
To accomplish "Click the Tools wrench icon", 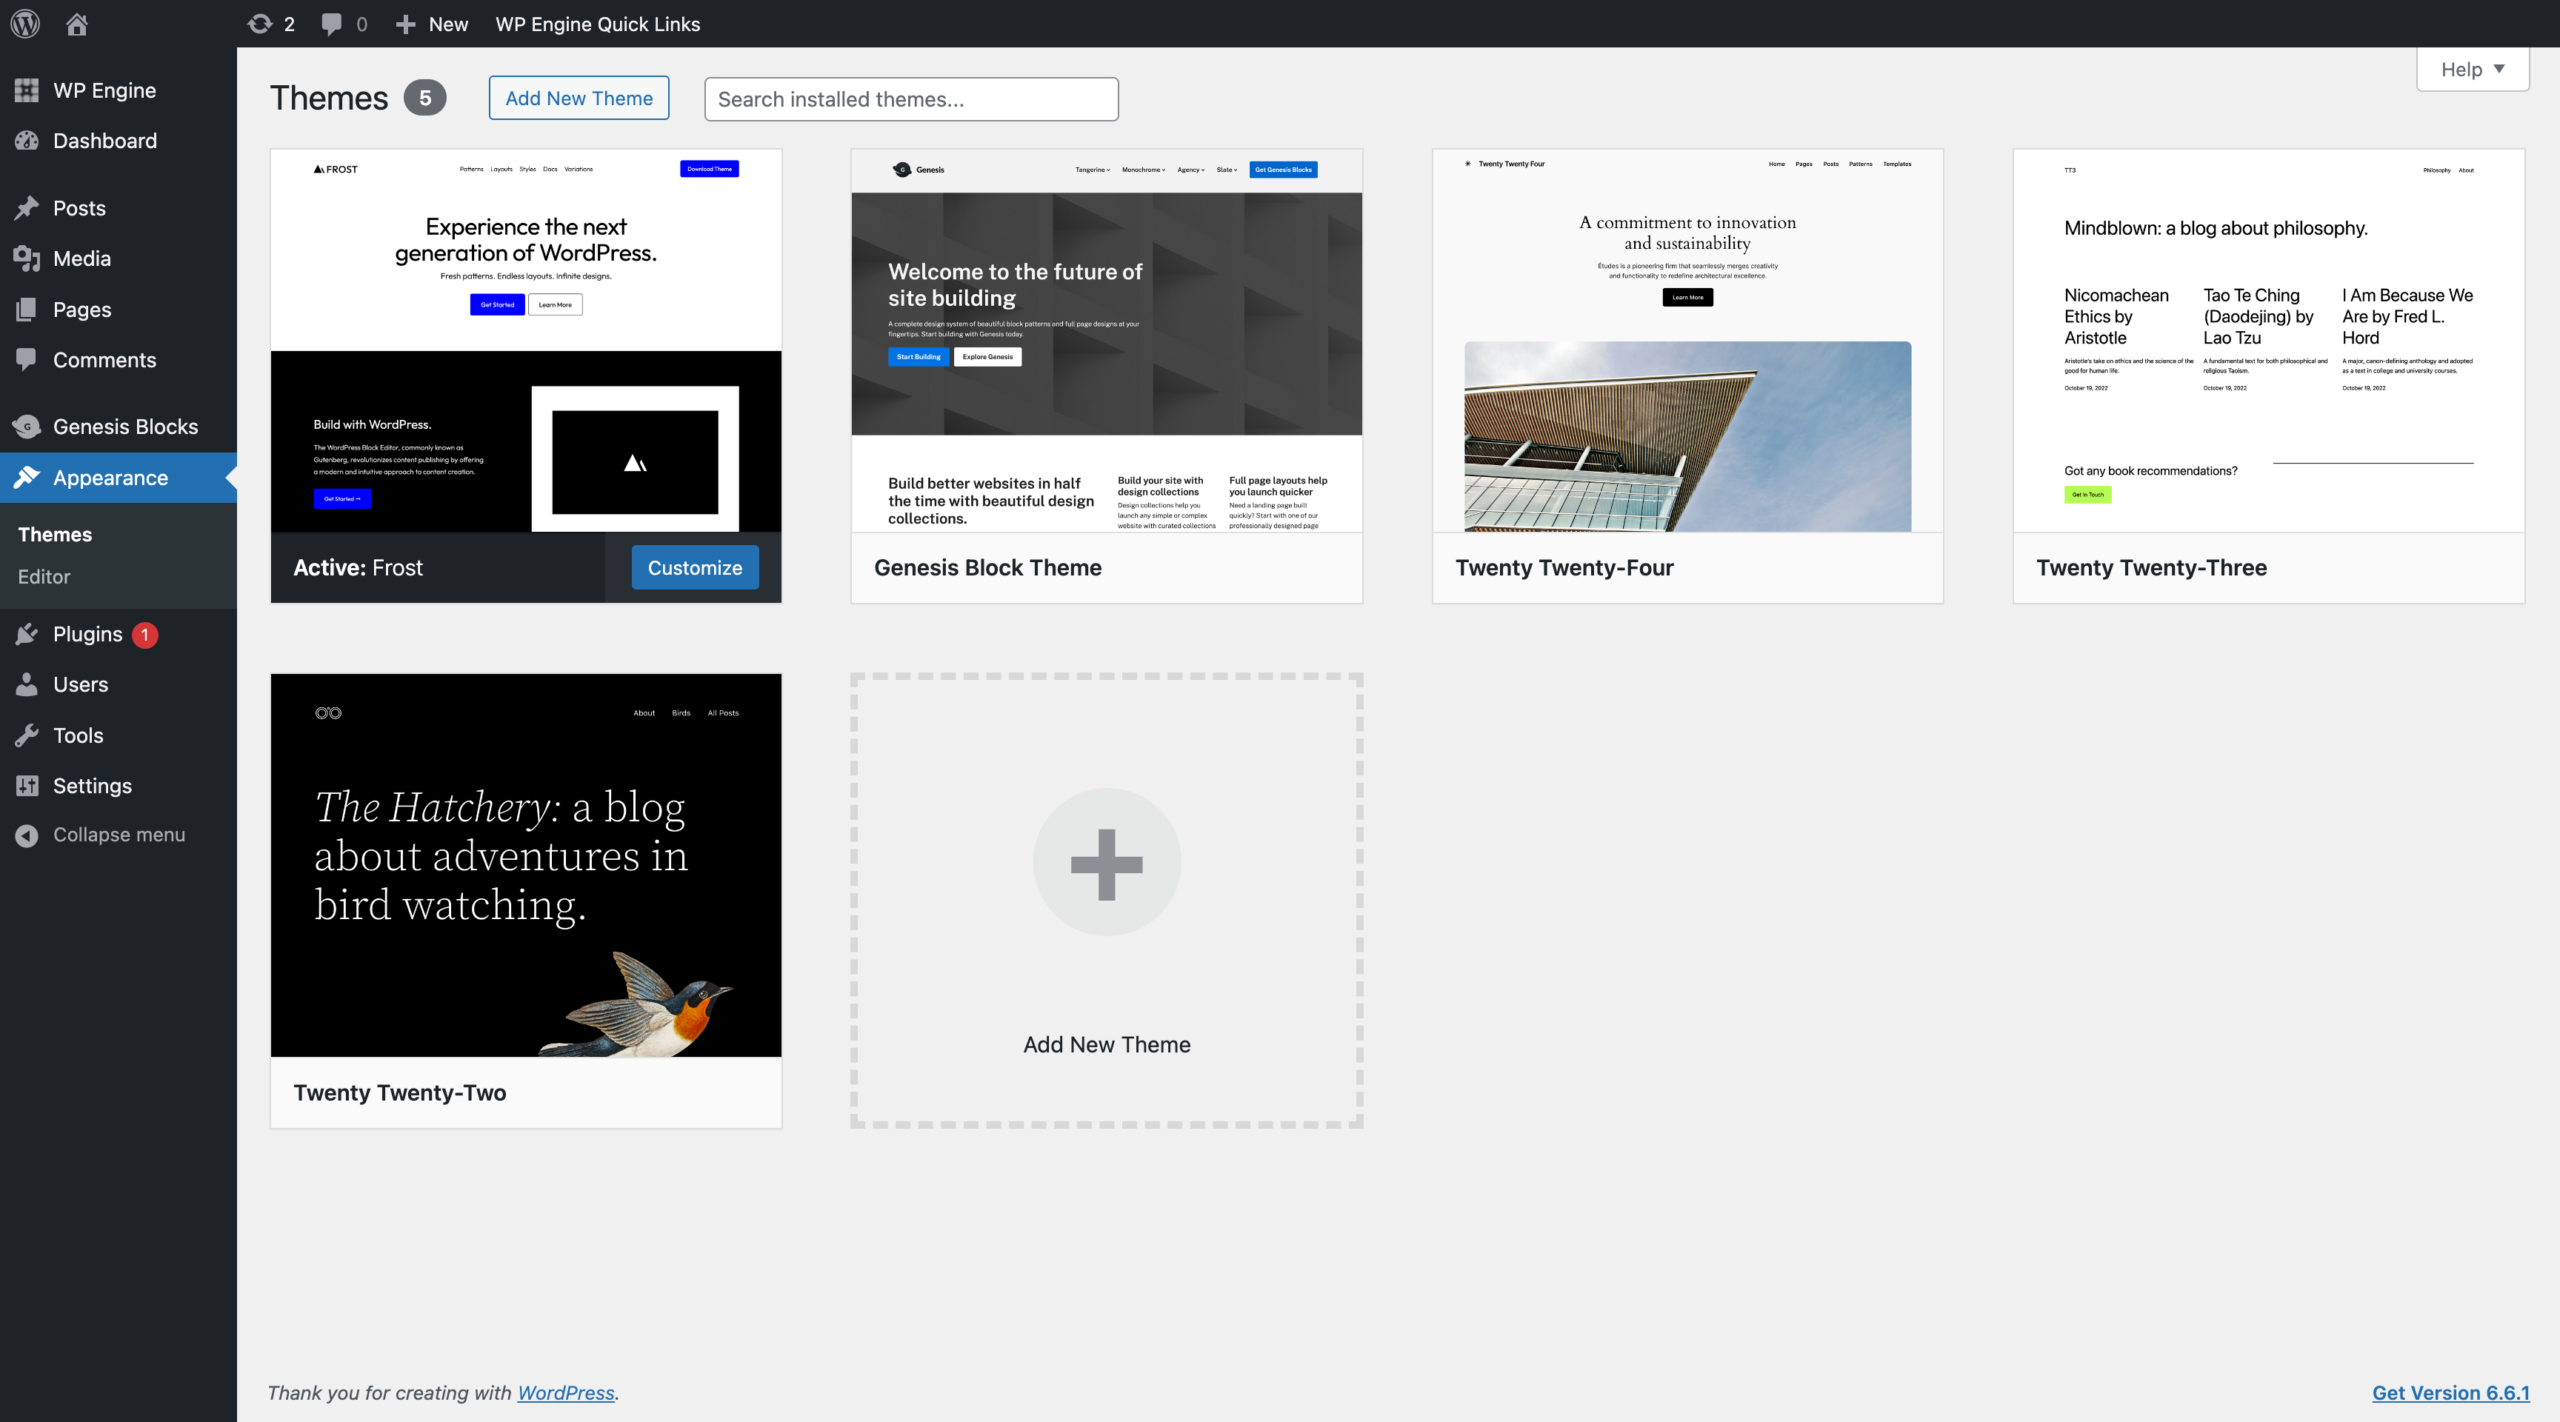I will point(27,735).
